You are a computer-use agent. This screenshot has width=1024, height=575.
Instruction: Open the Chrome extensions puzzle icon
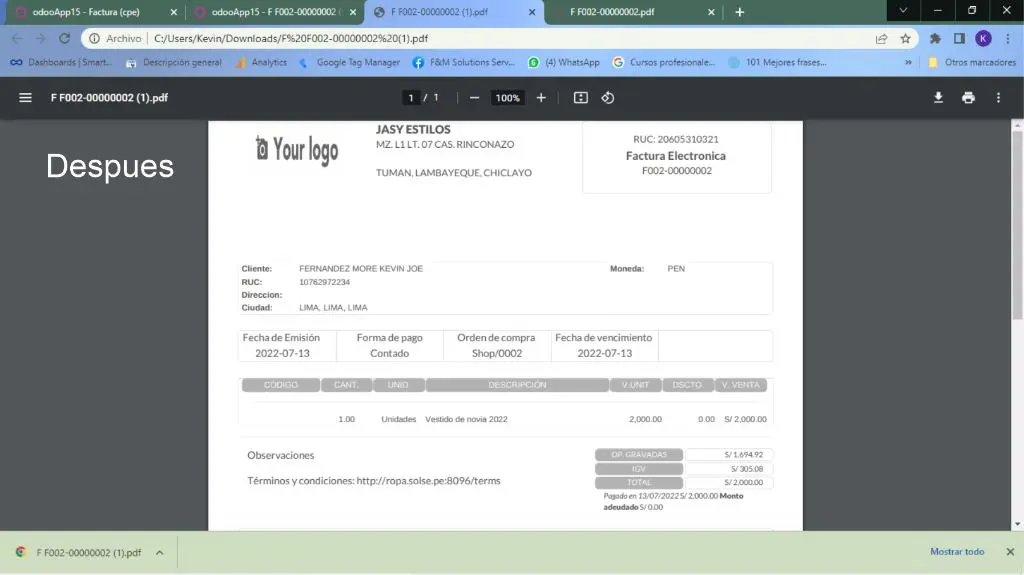click(935, 39)
